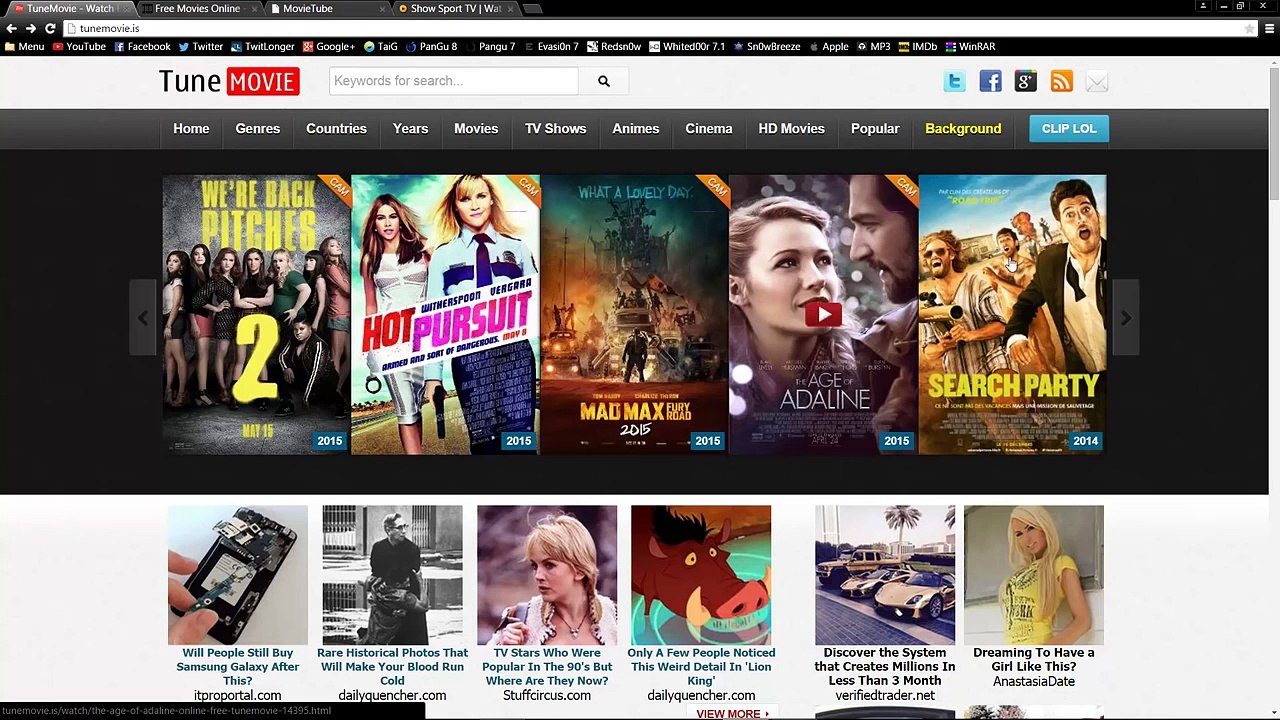Open Rare Historical Photos ad link
This screenshot has width=1280, height=720.
tap(392, 667)
